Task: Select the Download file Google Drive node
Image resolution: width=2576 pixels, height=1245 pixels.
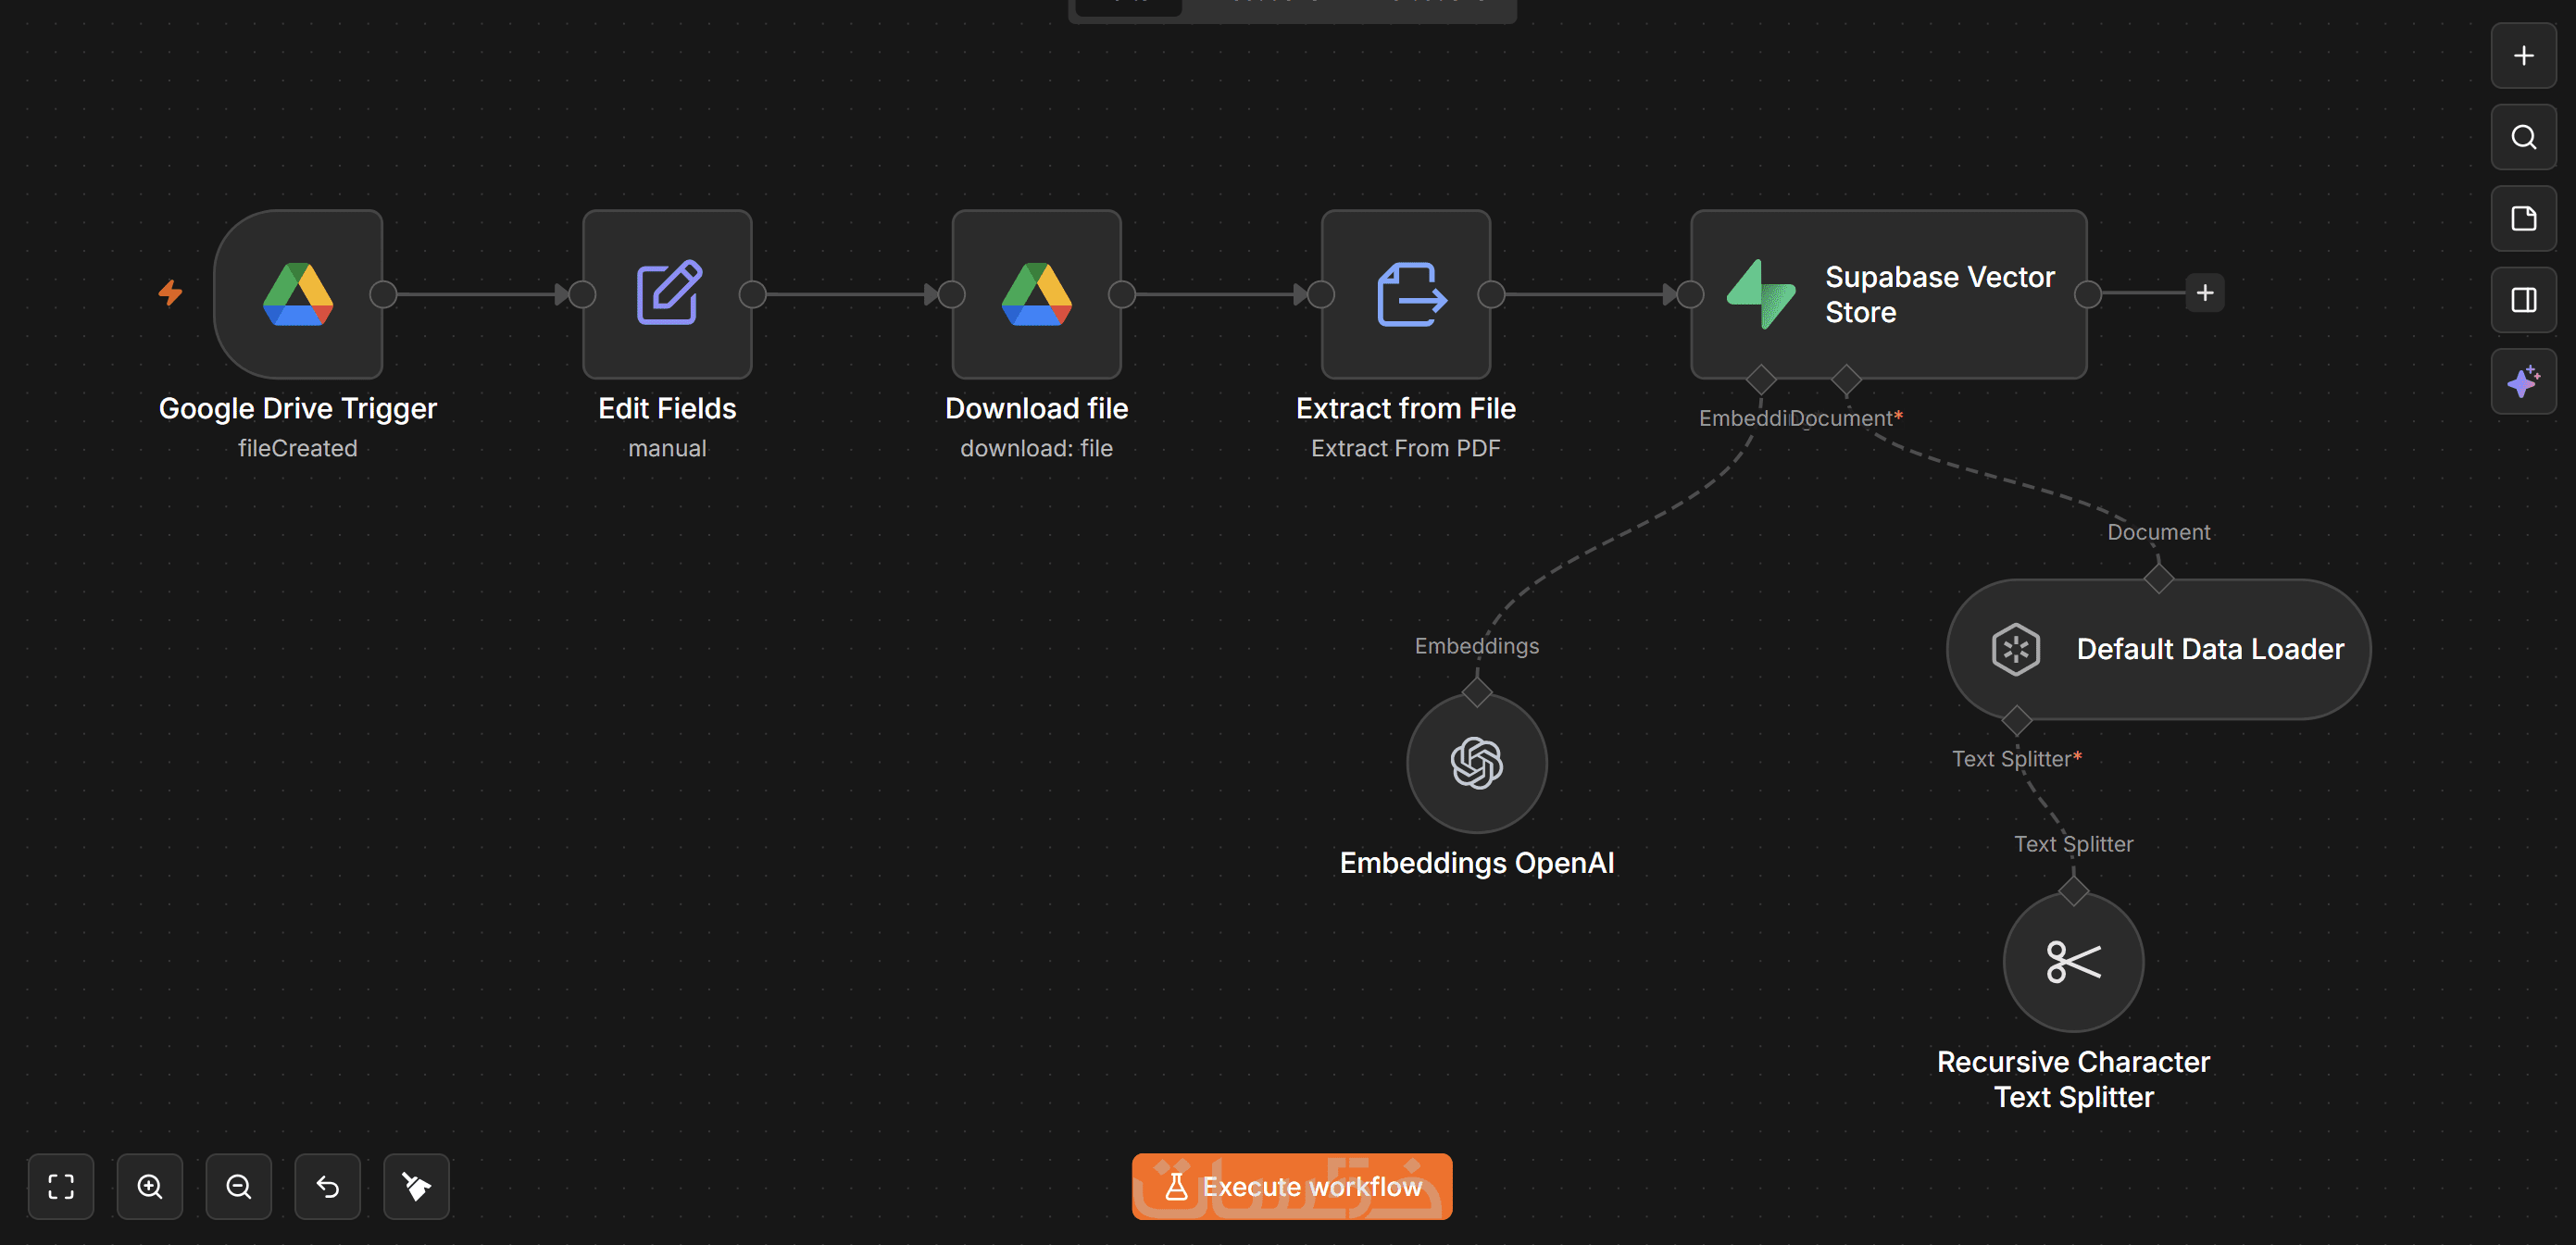Action: [1037, 294]
